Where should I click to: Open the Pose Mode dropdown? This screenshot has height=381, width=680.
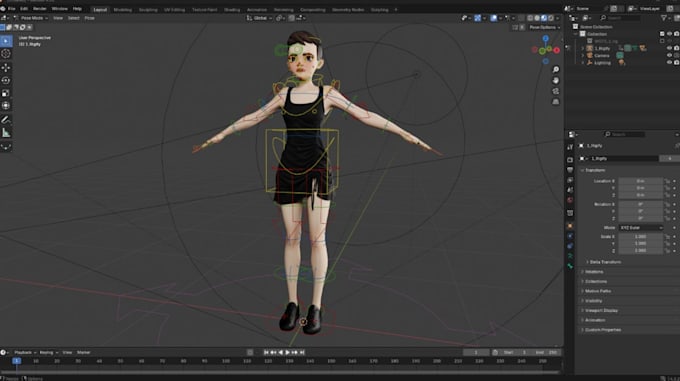coord(32,18)
